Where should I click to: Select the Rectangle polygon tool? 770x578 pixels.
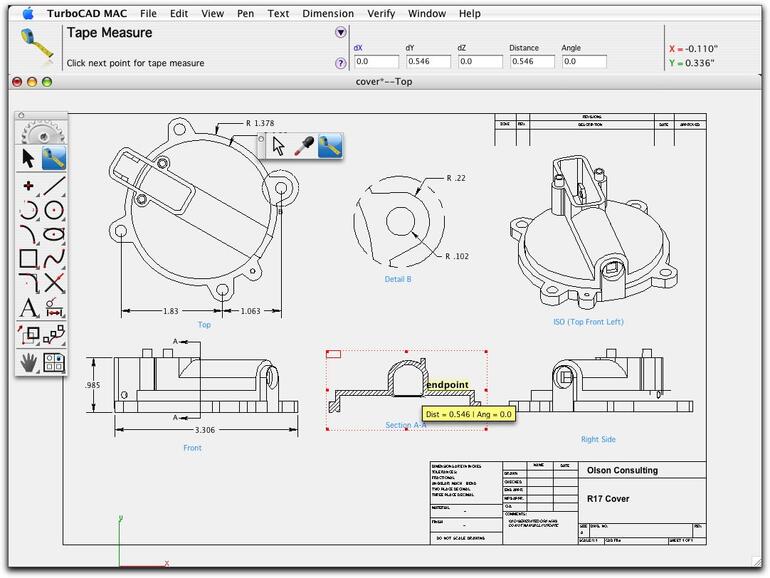29,259
